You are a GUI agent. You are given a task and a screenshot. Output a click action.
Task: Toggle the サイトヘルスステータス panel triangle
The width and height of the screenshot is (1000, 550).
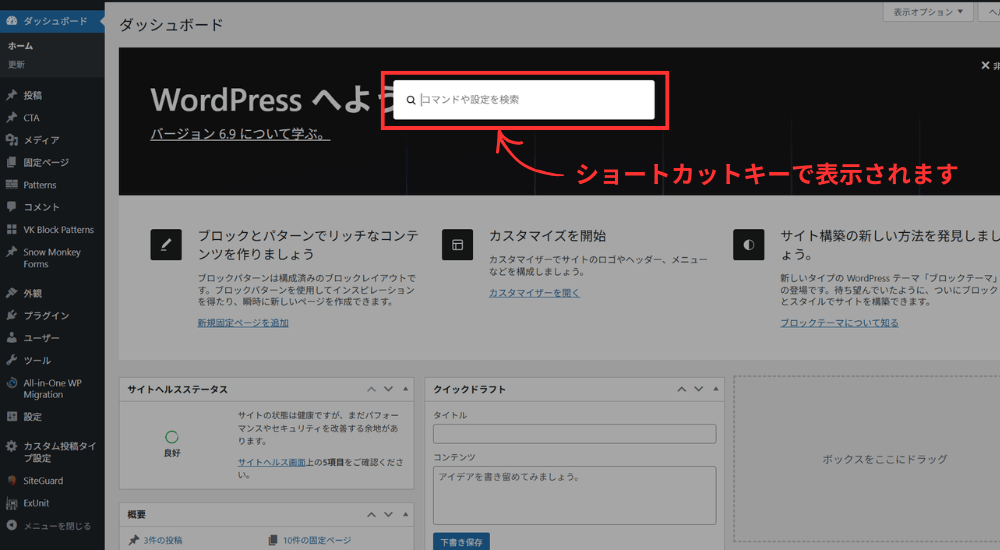pyautogui.click(x=405, y=389)
